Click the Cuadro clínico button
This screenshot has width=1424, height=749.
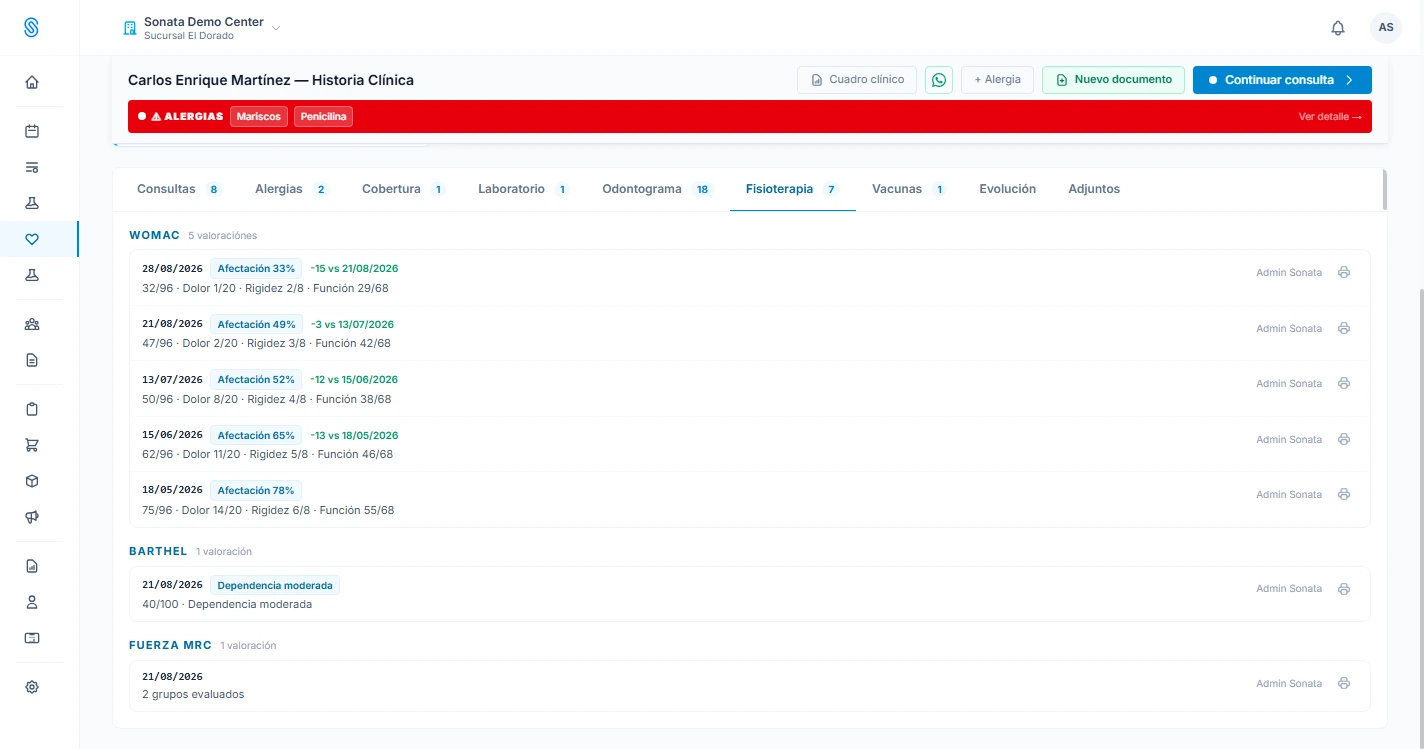pyautogui.click(x=857, y=80)
